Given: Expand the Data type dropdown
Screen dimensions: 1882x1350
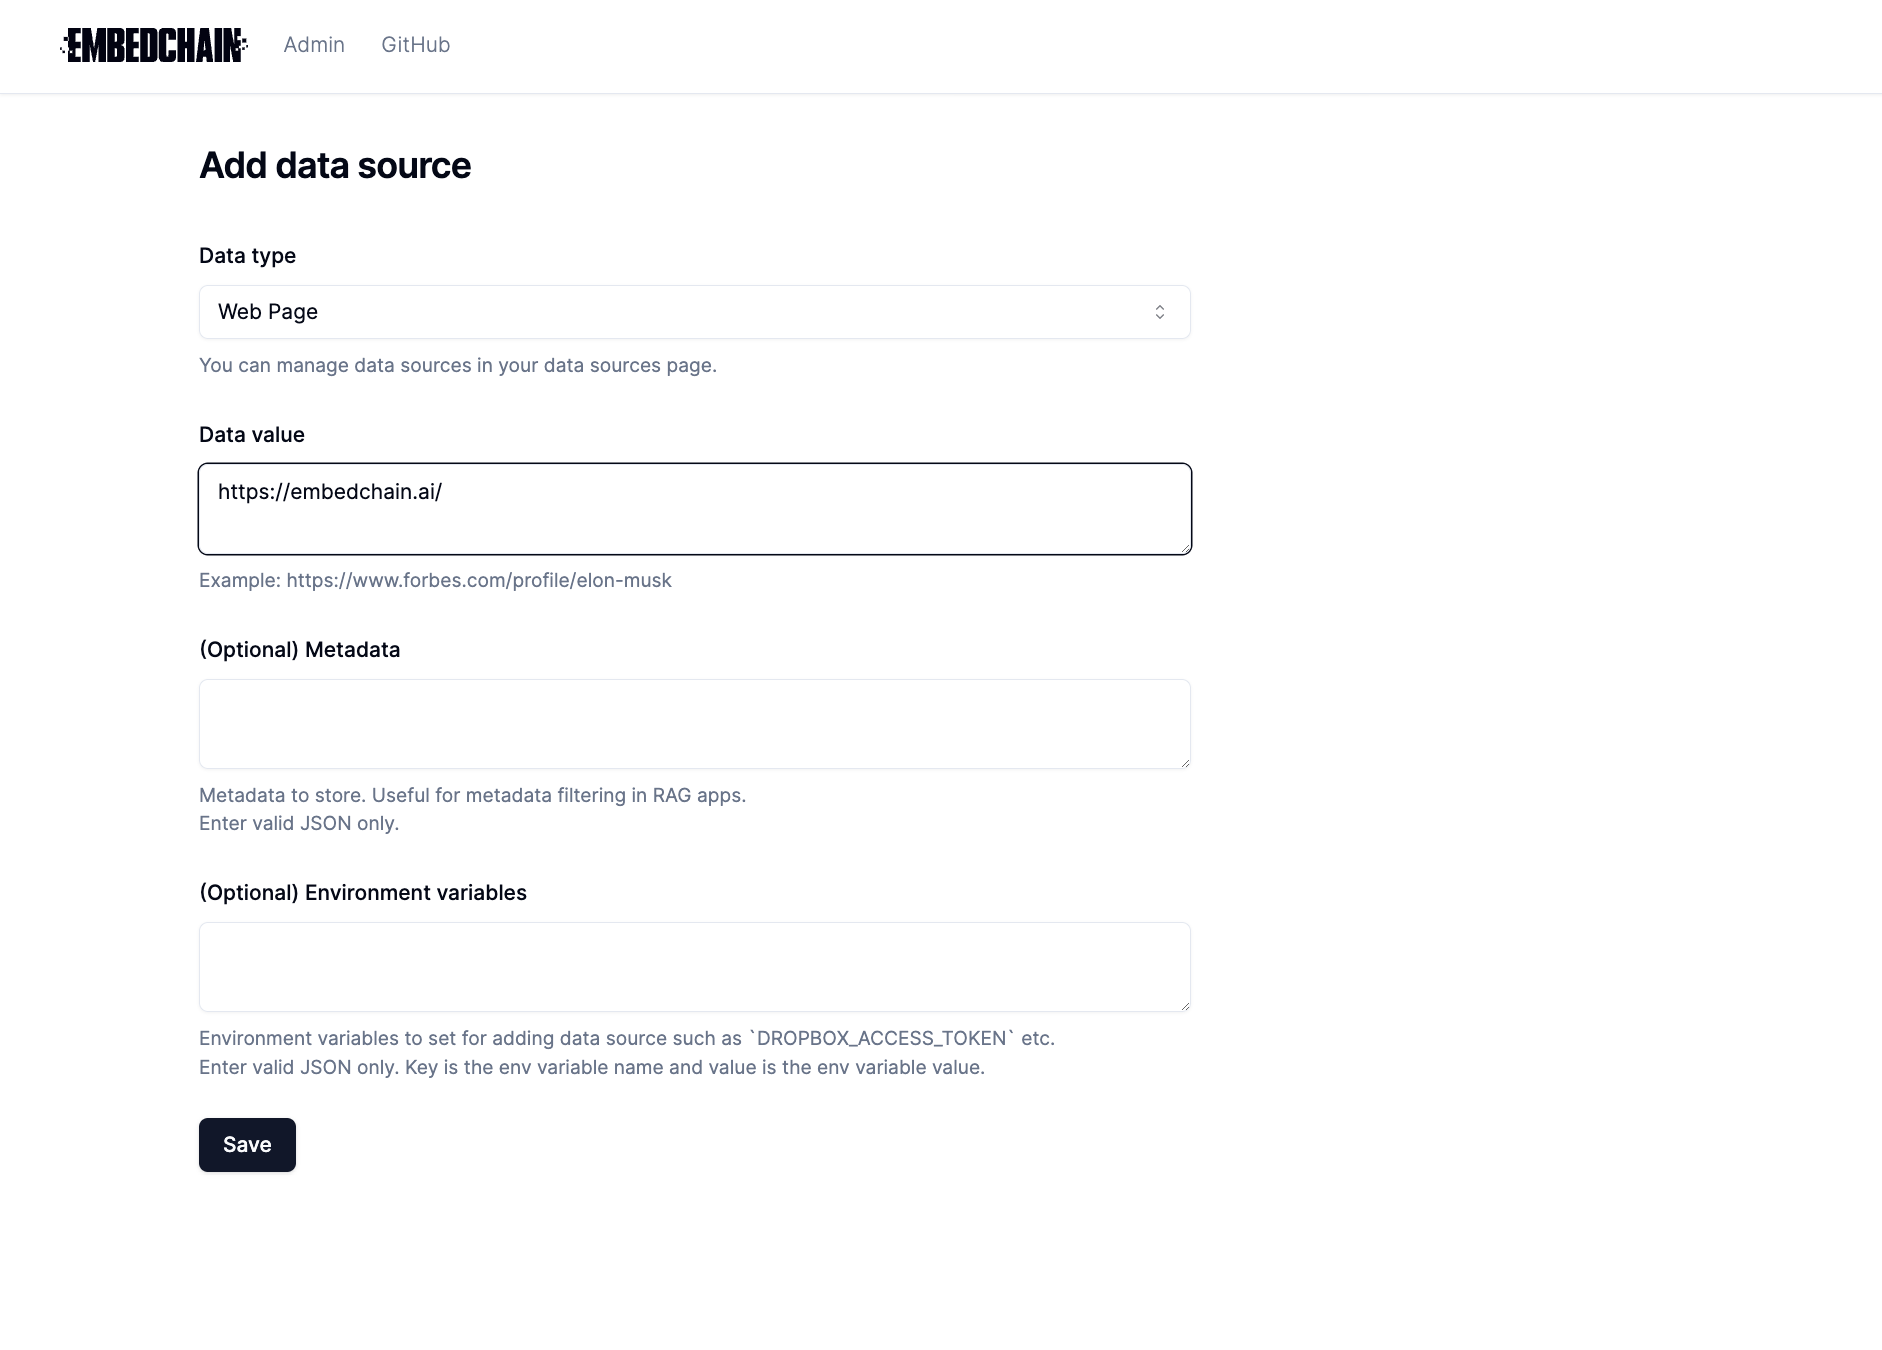Looking at the screenshot, I should click(x=695, y=312).
